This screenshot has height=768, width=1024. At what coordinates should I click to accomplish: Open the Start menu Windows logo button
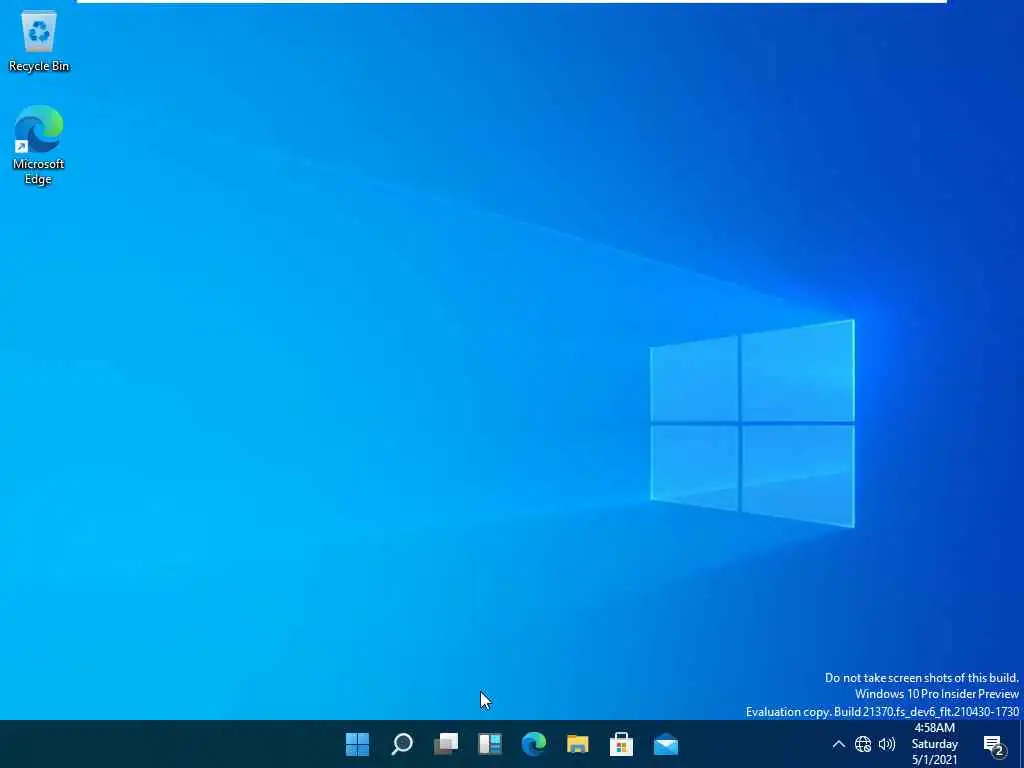pyautogui.click(x=357, y=744)
